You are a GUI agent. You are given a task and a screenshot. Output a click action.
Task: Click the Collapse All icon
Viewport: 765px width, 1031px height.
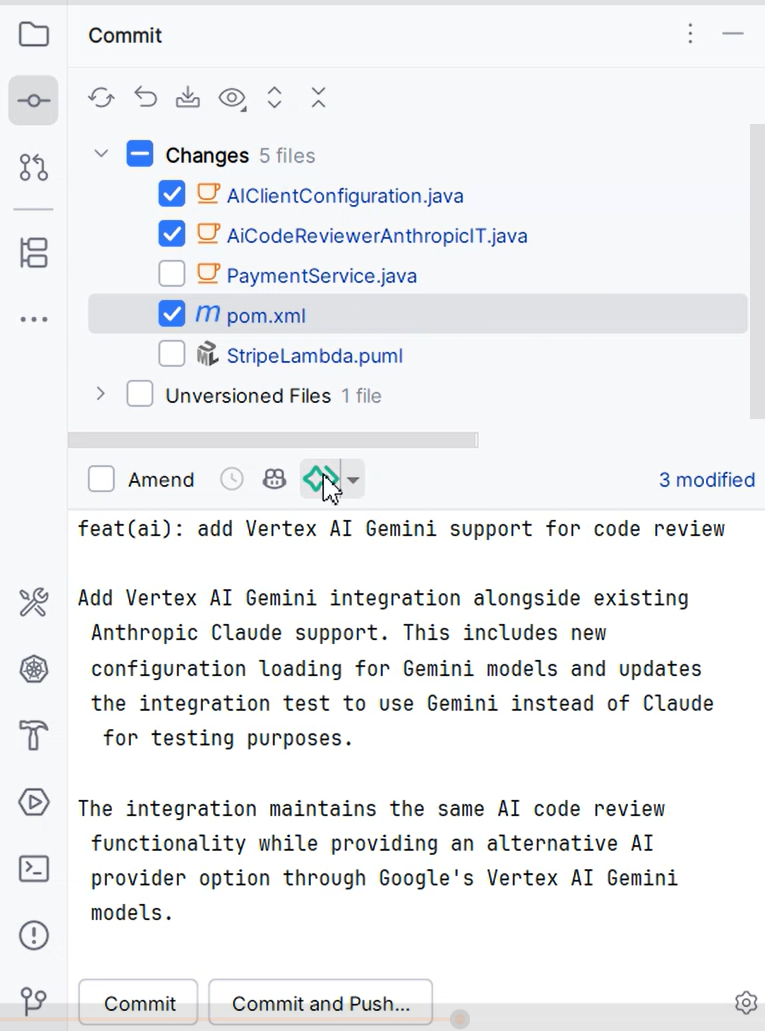pos(318,97)
